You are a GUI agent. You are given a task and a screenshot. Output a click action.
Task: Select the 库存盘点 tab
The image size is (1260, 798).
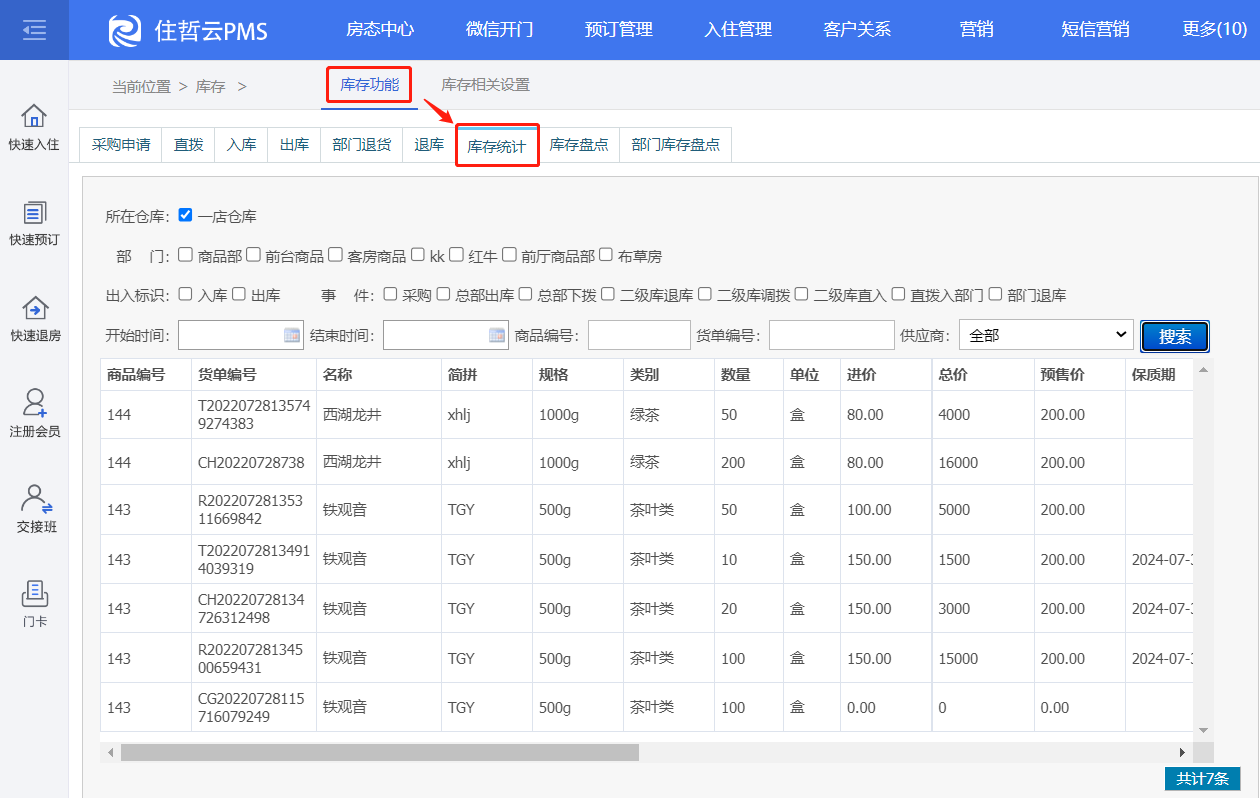tap(579, 145)
